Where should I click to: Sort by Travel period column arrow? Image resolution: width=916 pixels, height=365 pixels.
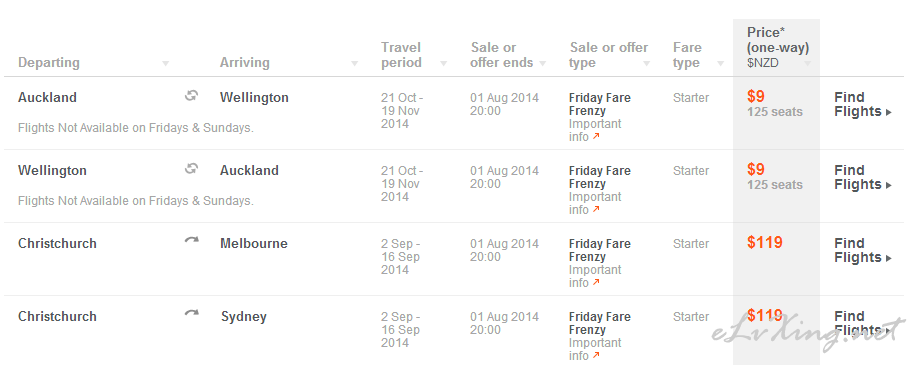point(443,64)
